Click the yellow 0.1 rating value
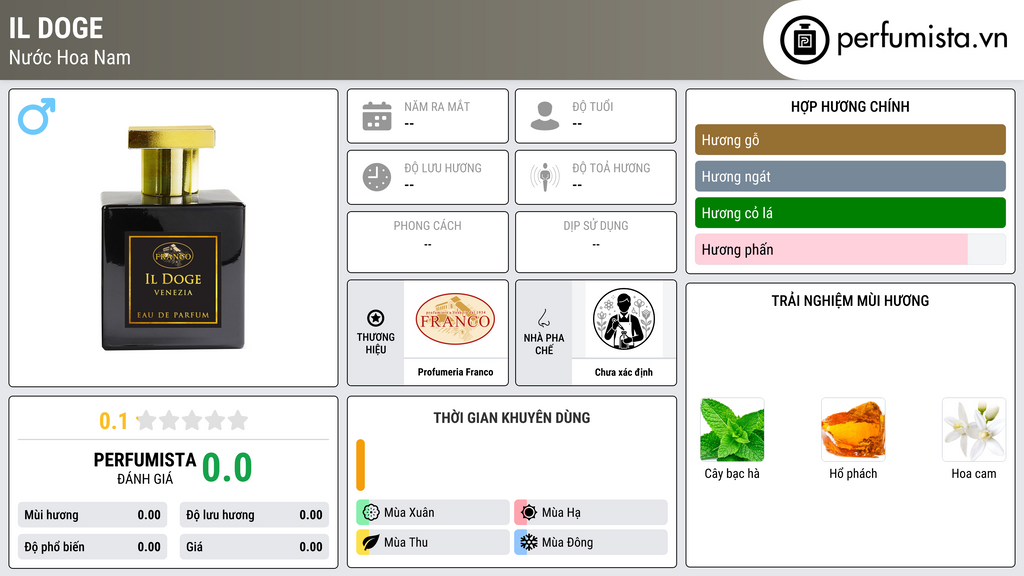The image size is (1024, 576). pos(114,421)
